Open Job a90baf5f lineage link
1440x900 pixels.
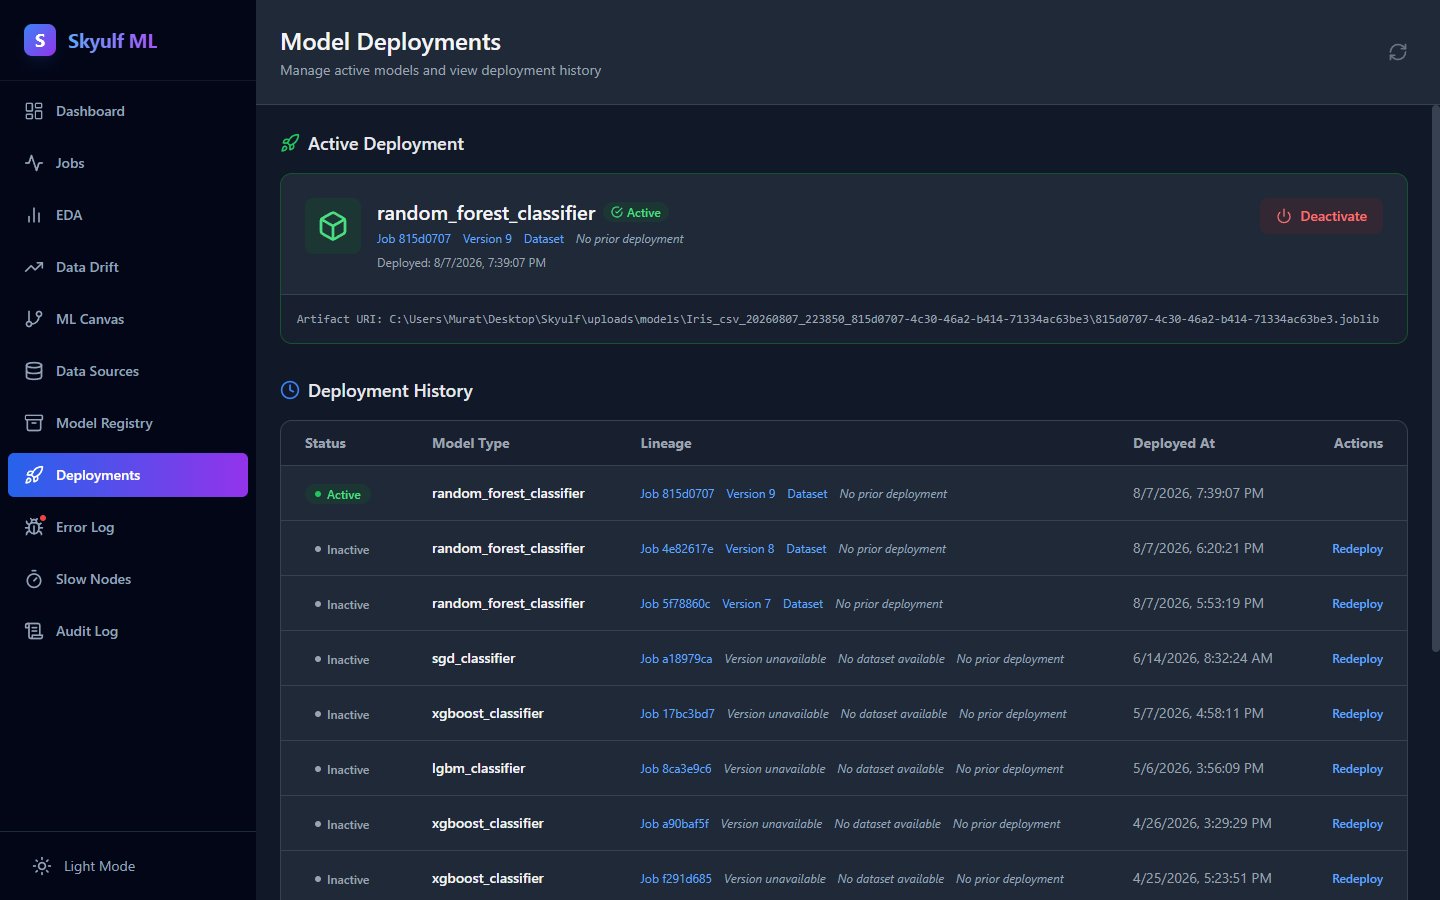pos(674,824)
